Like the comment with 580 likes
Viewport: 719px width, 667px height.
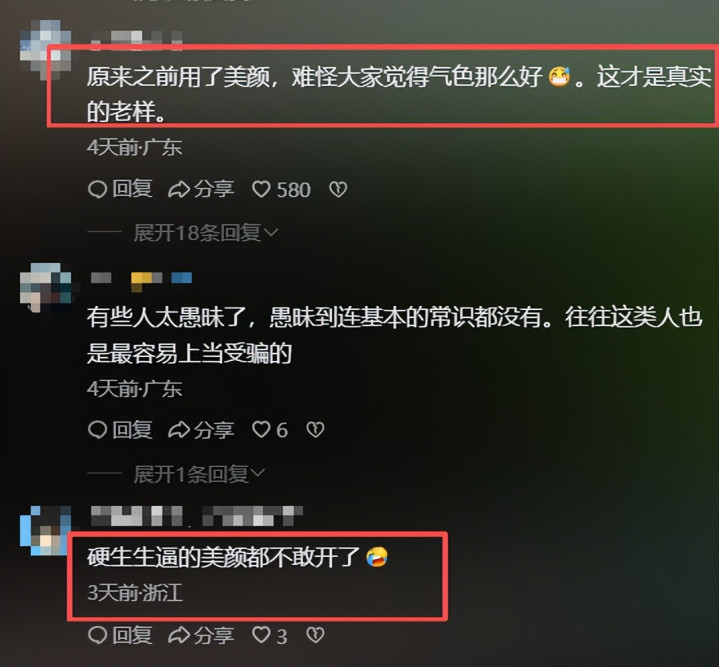click(x=282, y=189)
